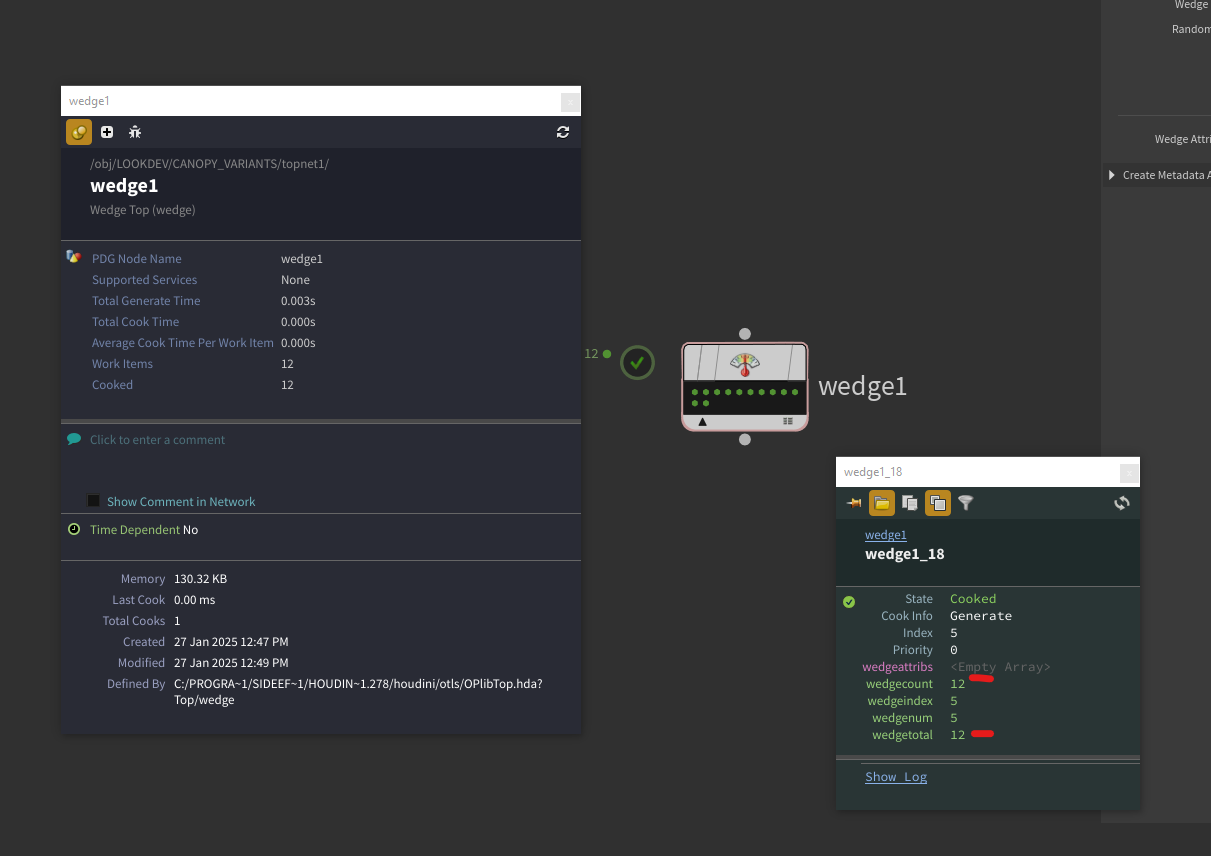Refresh the wedge1 node info panel

[563, 132]
